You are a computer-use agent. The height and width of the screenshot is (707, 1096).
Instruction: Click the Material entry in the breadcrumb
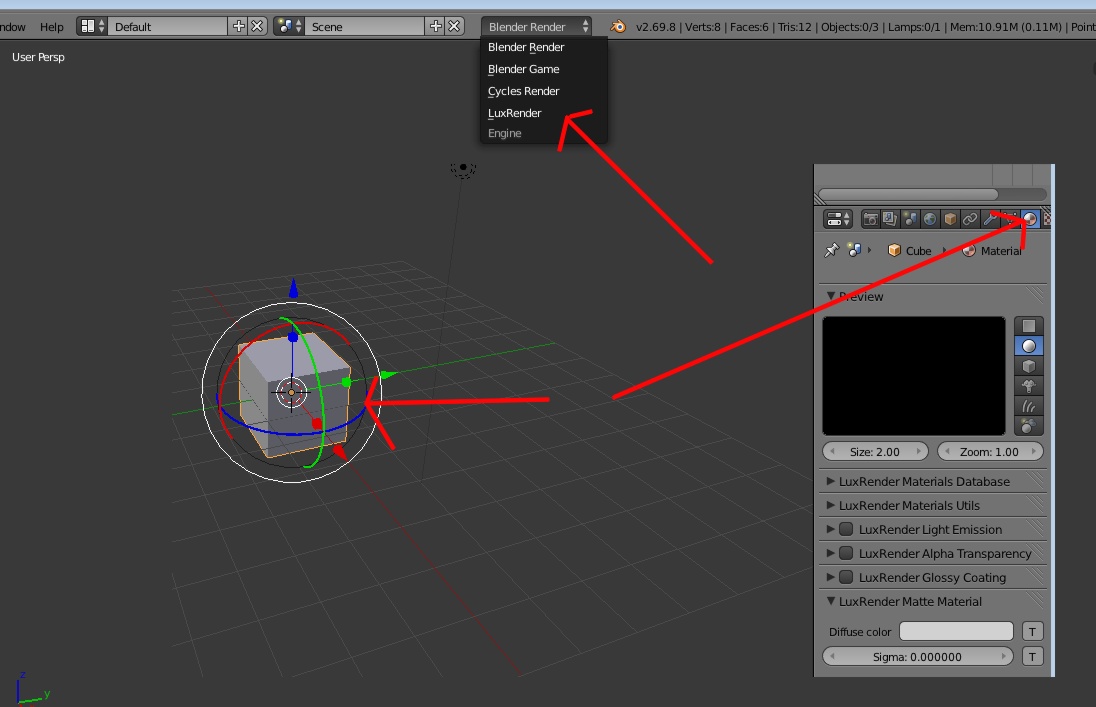tap(992, 250)
